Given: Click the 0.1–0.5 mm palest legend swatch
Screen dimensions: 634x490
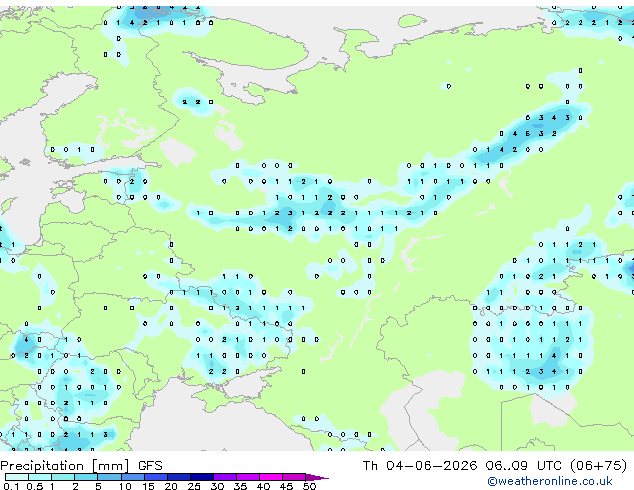Looking at the screenshot, I should pyautogui.click(x=17, y=477).
